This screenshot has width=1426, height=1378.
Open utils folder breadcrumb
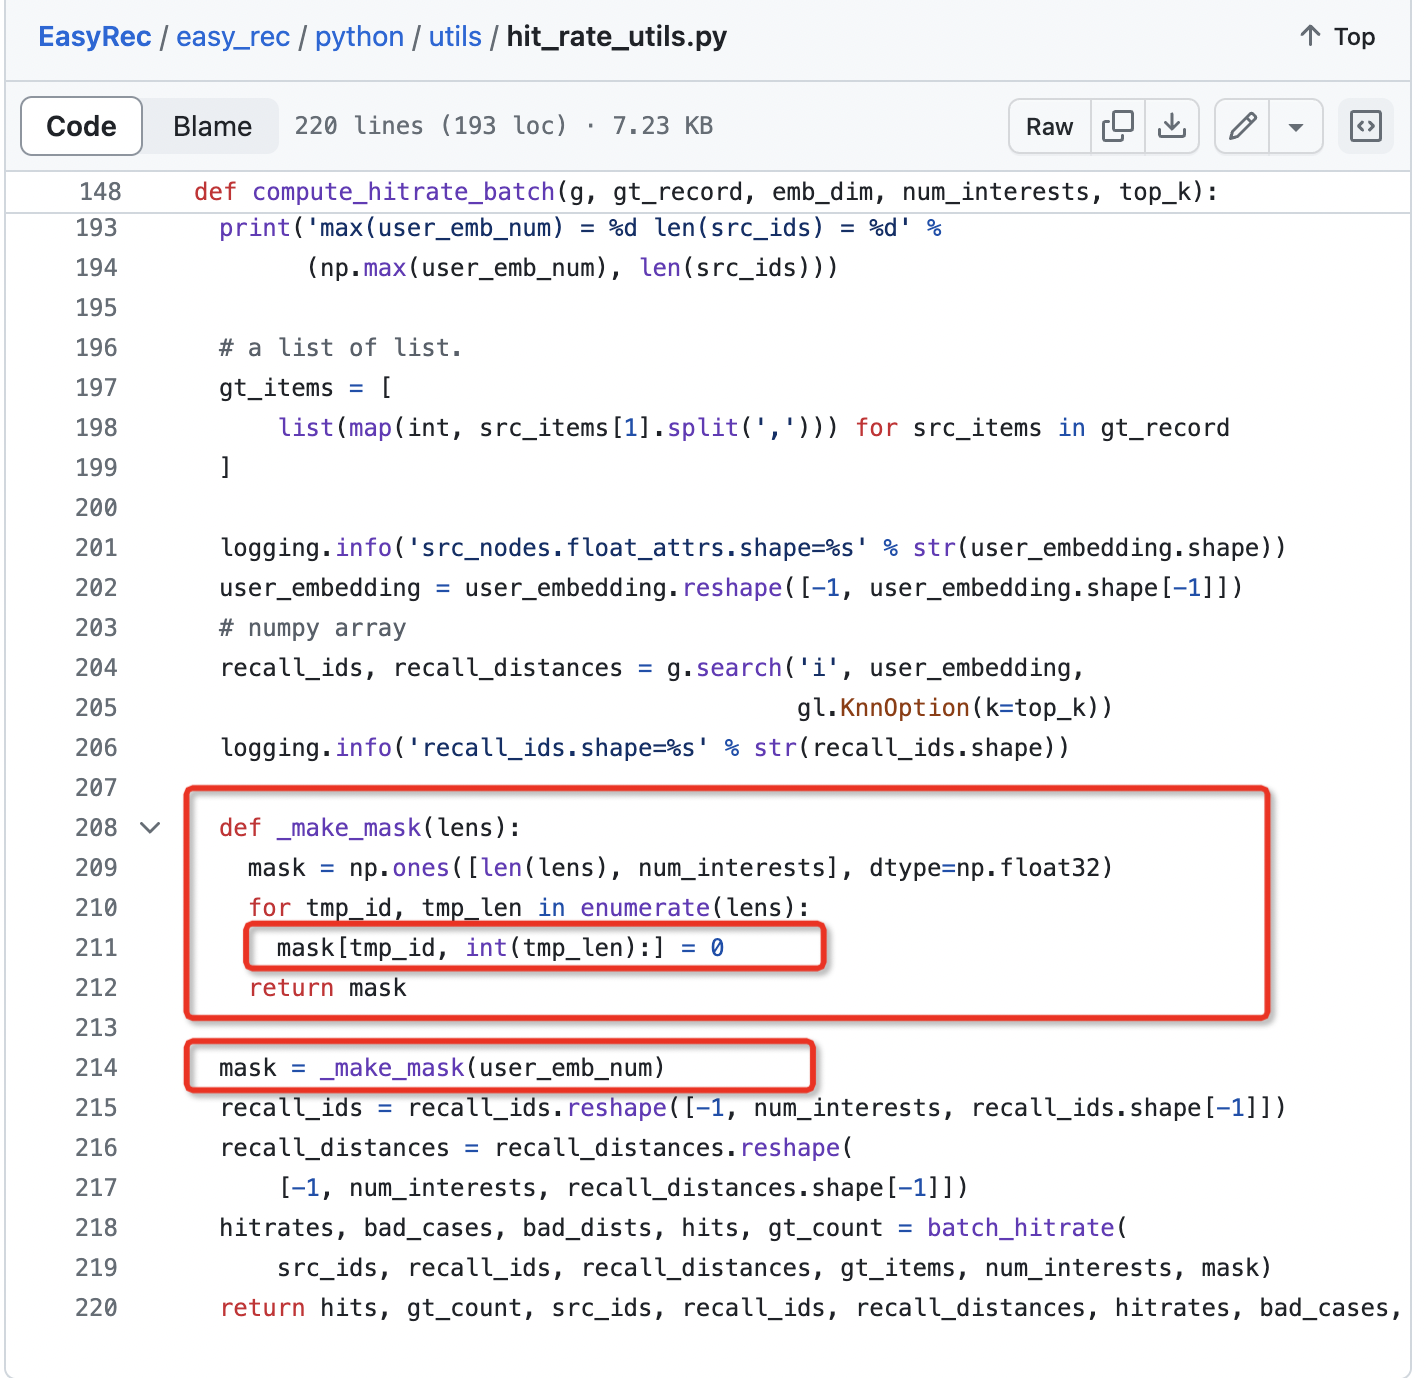(x=455, y=37)
